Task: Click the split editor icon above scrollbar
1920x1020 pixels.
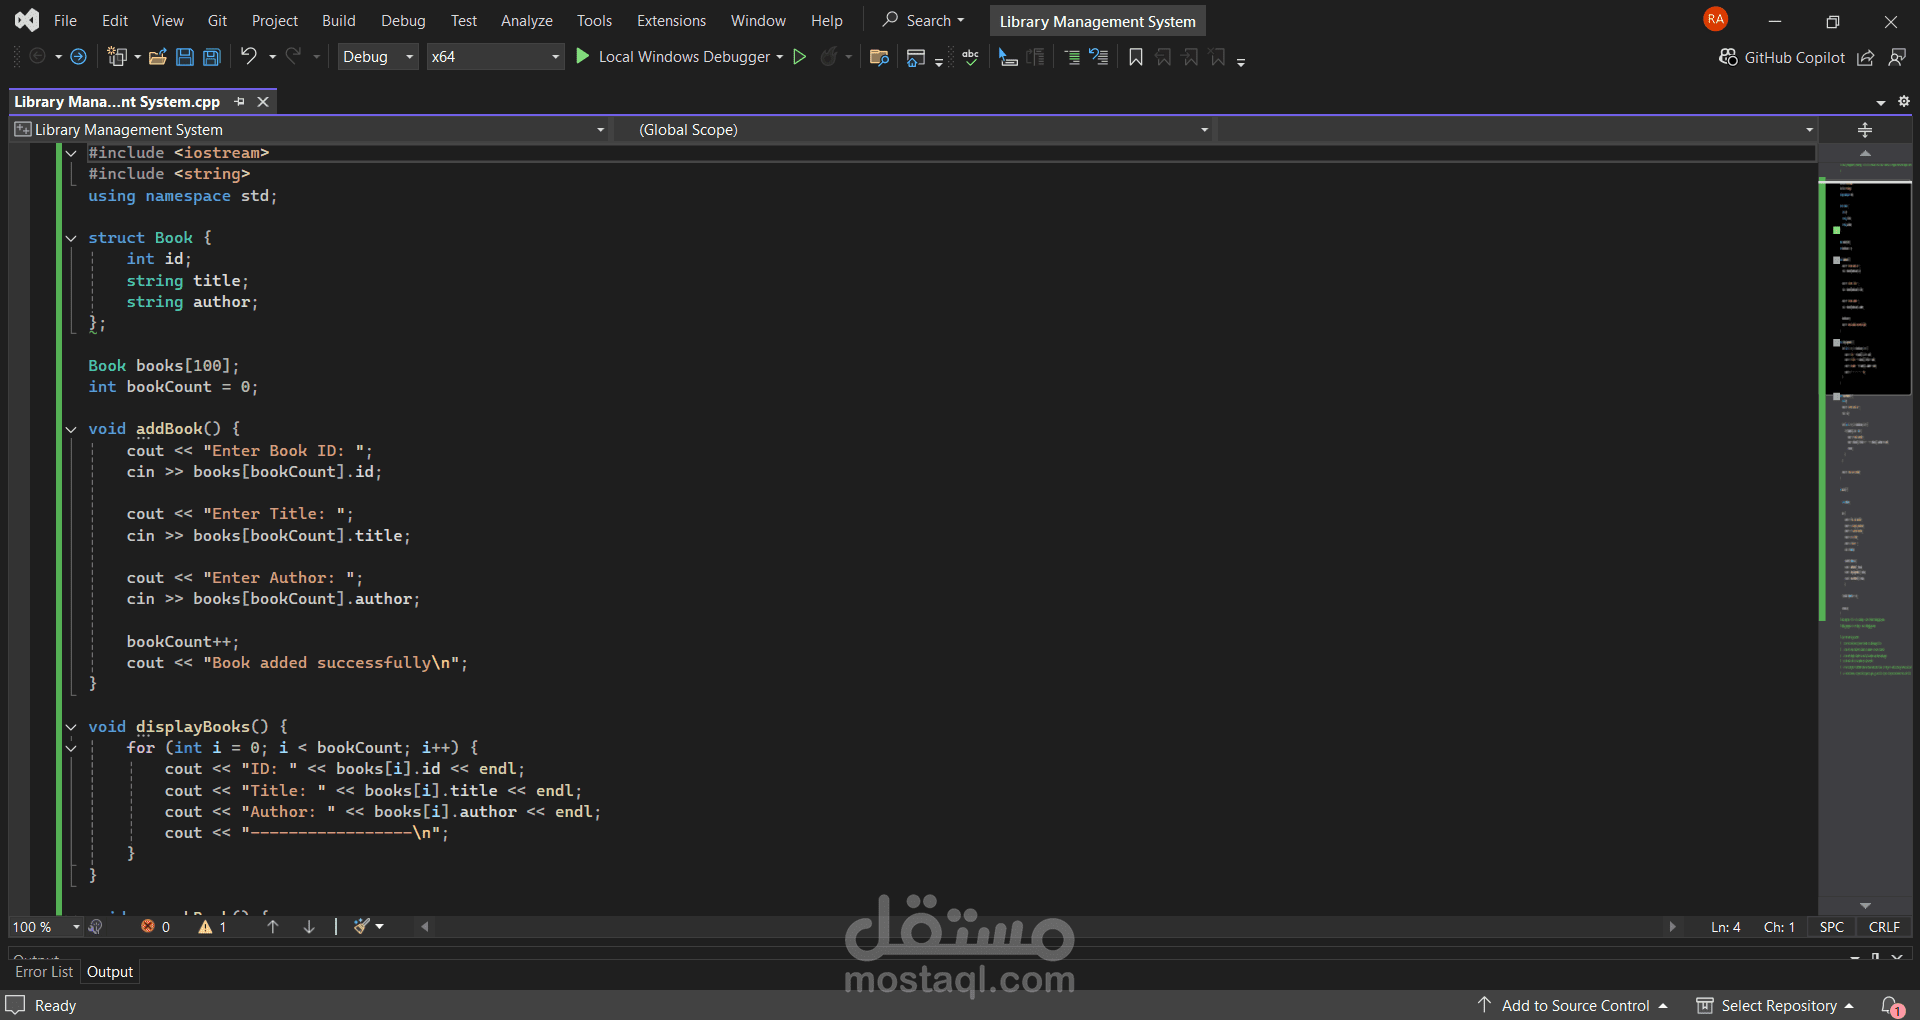Action: (x=1865, y=130)
